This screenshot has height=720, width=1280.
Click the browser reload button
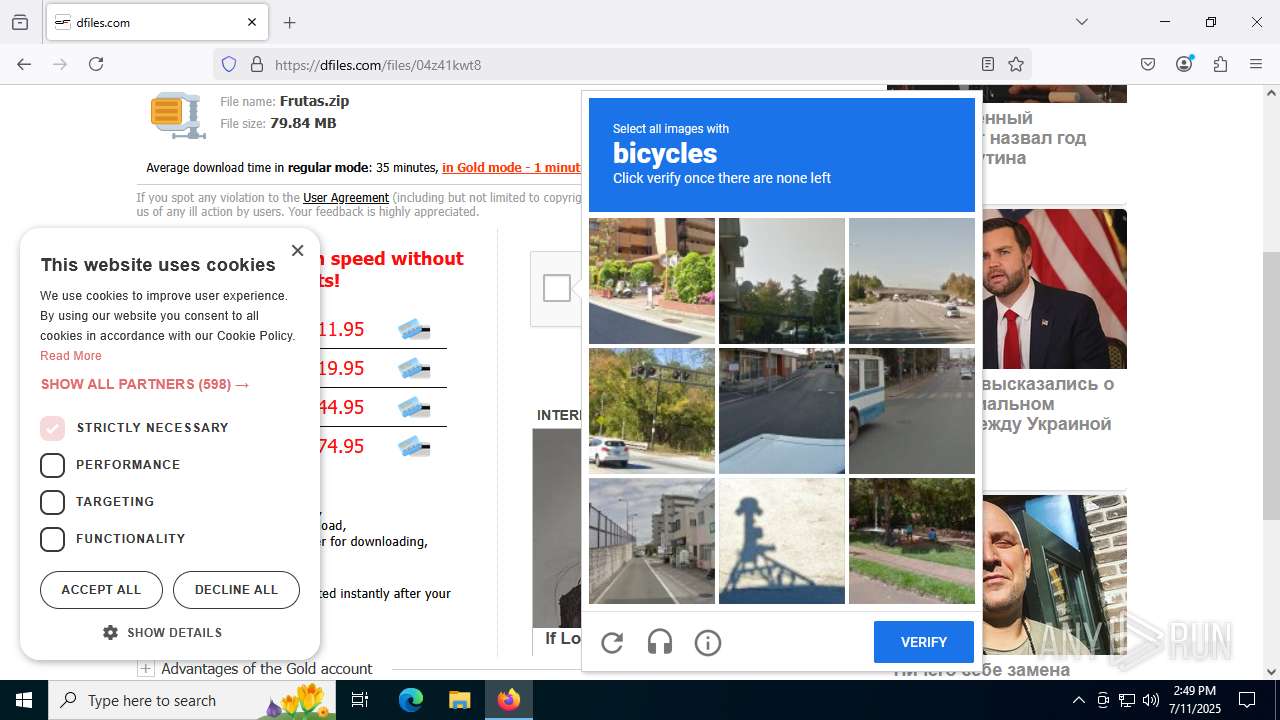(96, 64)
